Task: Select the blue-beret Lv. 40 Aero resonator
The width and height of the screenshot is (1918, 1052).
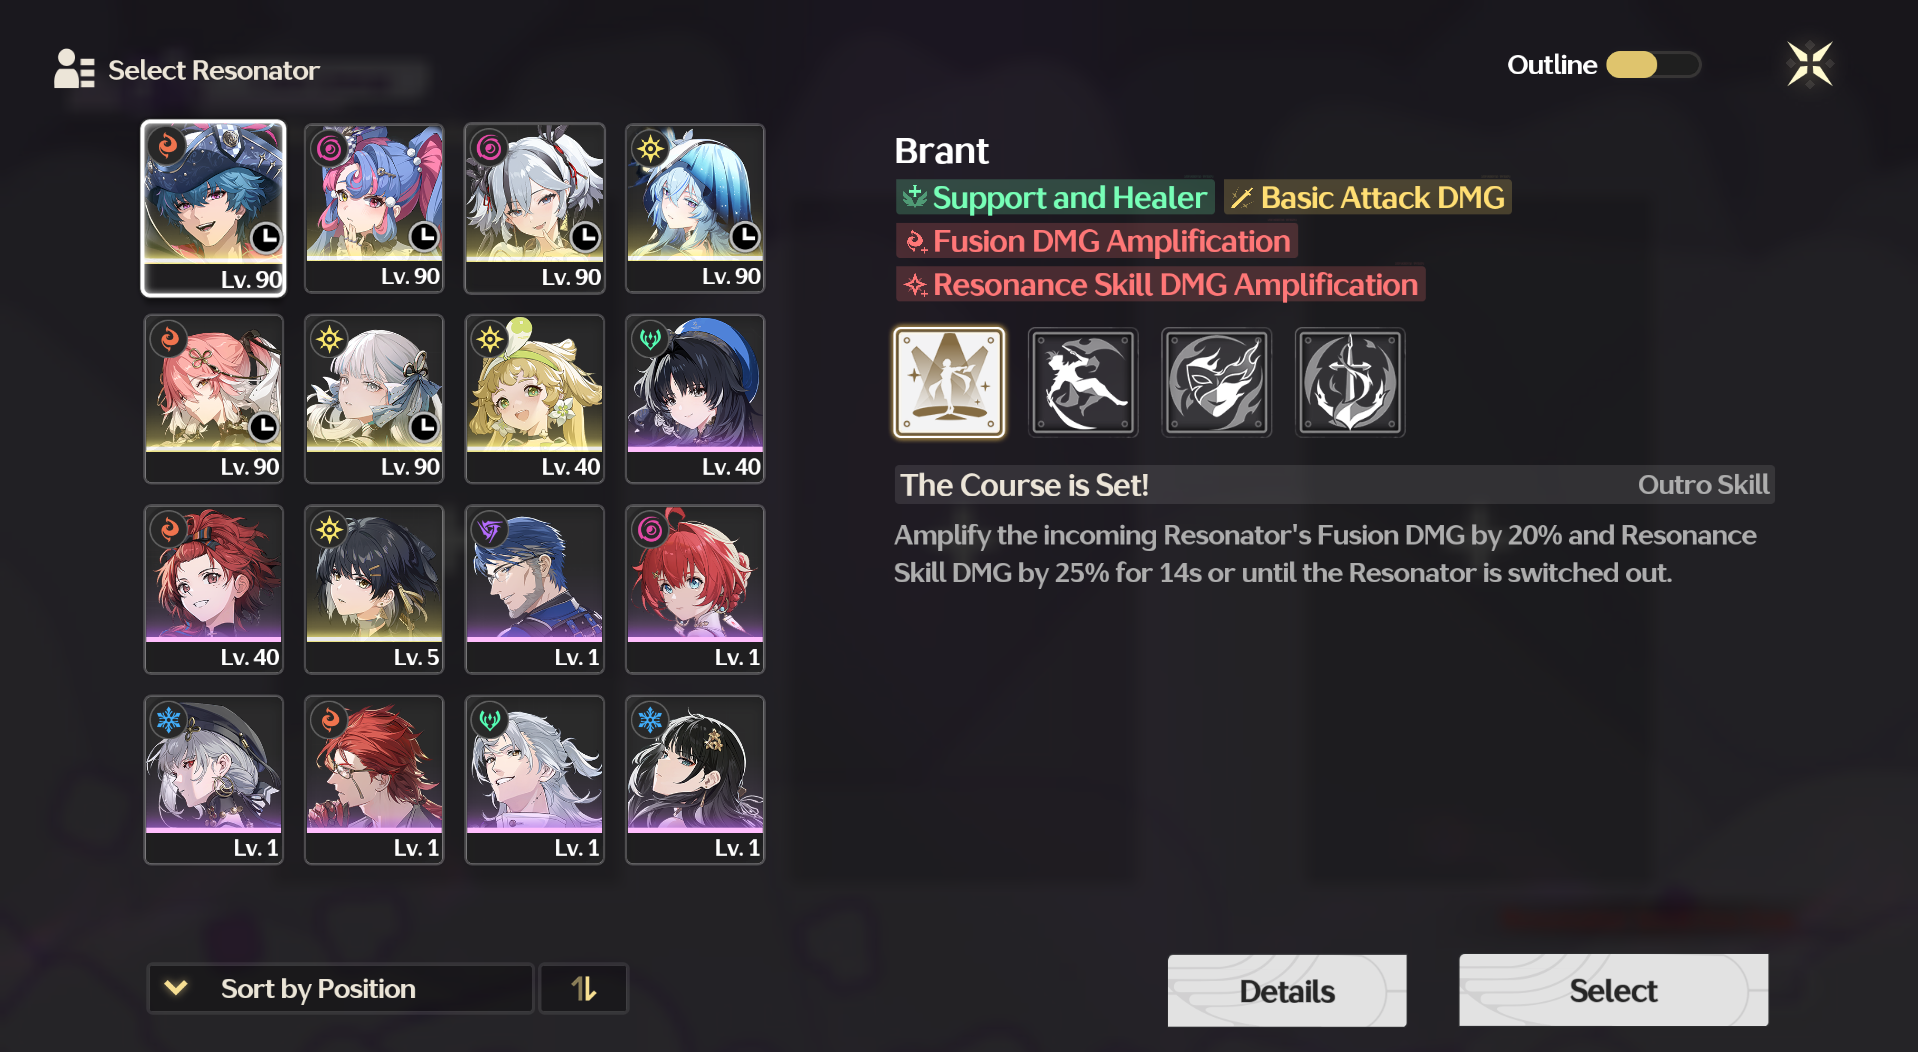Action: (695, 399)
